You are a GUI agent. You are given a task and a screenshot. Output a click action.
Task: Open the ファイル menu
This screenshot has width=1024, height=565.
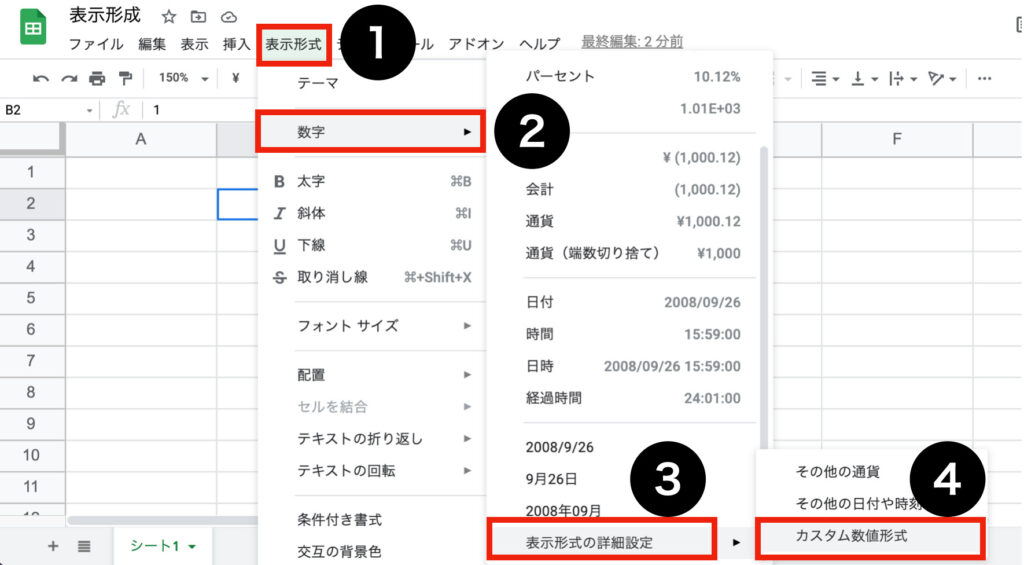point(96,44)
